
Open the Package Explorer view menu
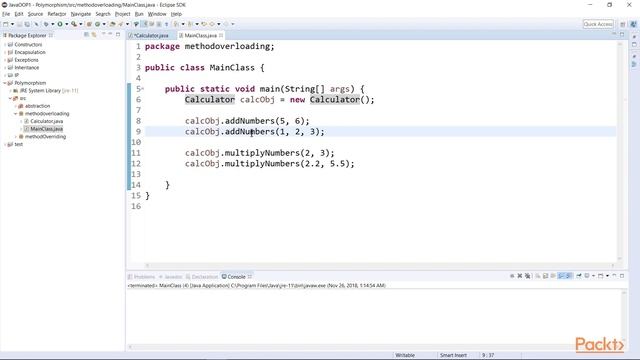pyautogui.click(x=103, y=34)
